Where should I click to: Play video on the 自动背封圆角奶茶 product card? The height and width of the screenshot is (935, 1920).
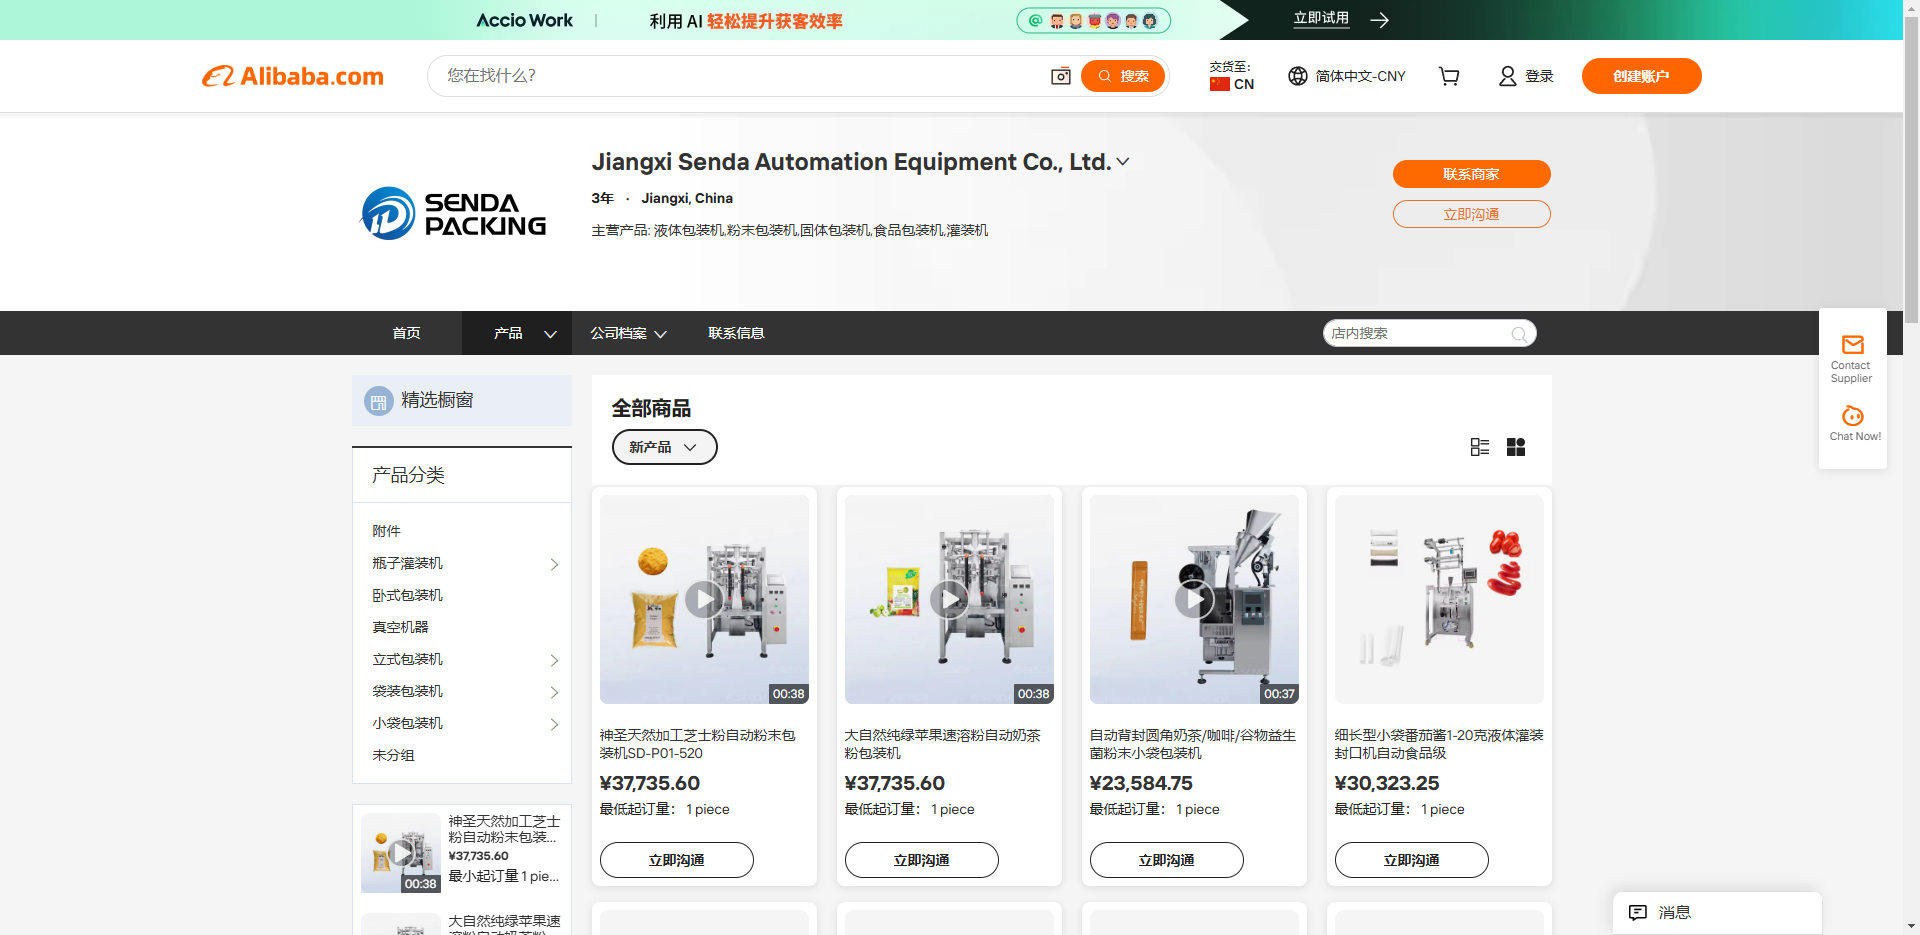[1194, 600]
